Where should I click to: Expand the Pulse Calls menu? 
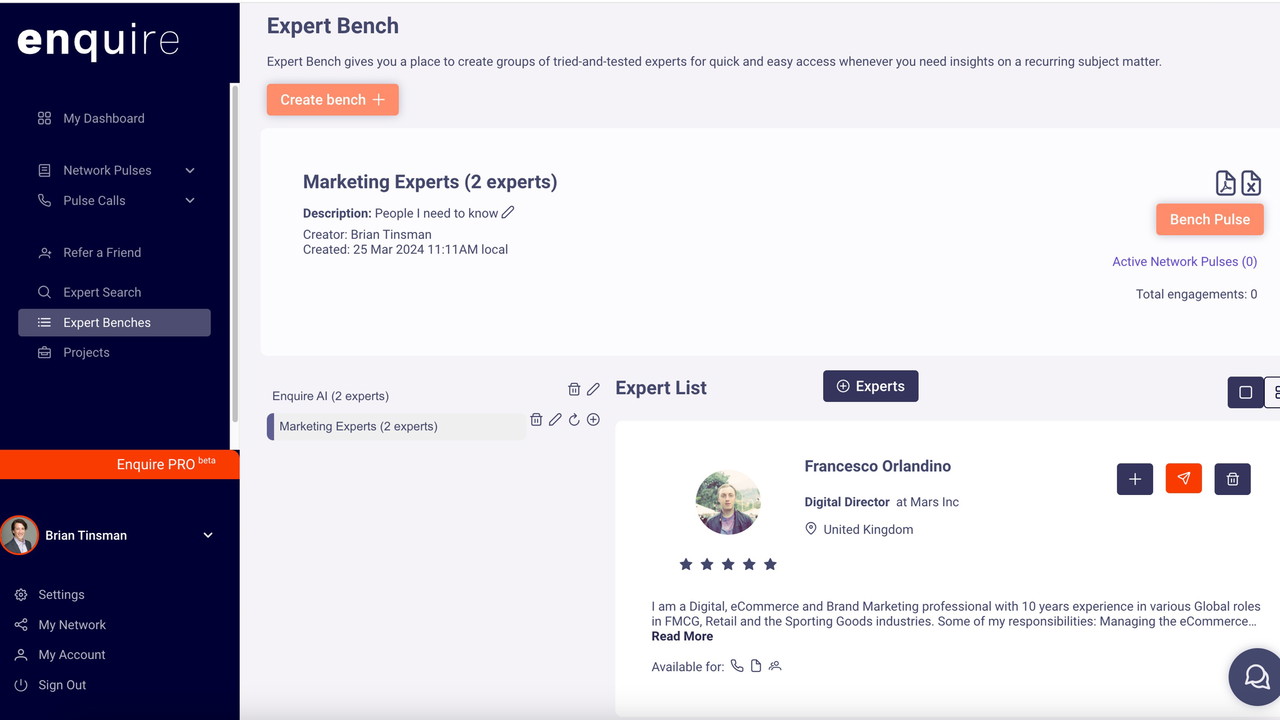point(190,200)
